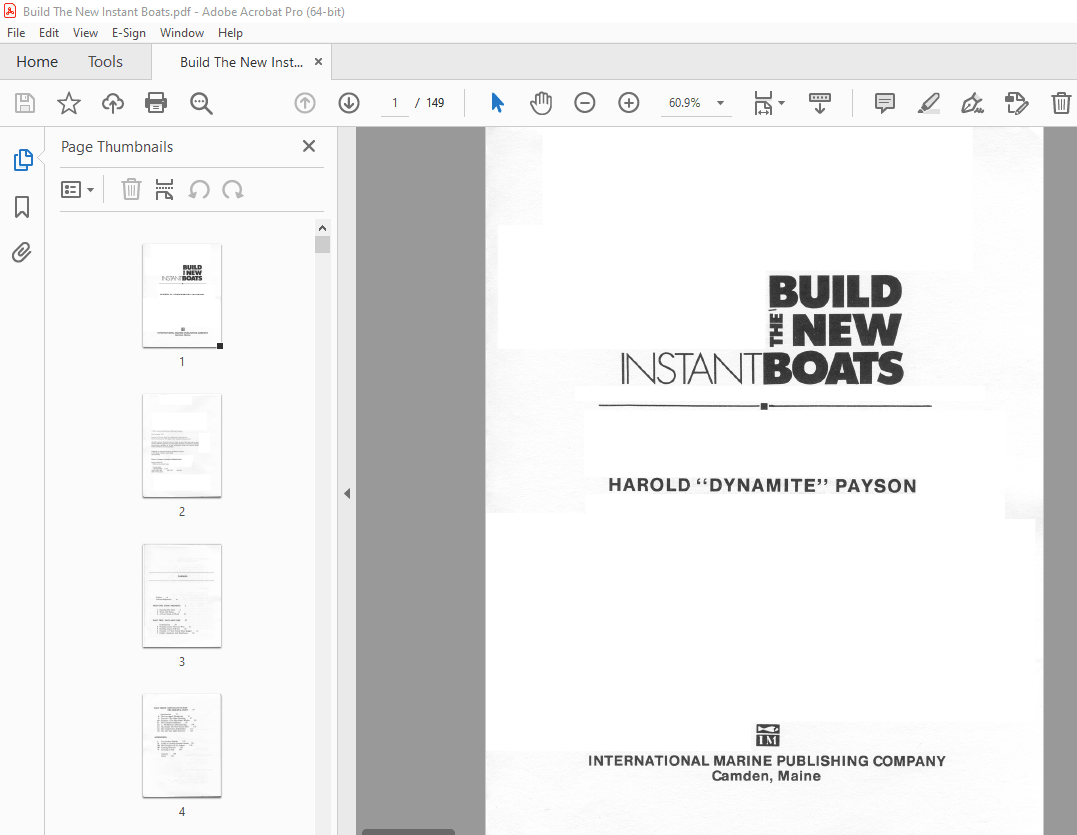This screenshot has height=835, width=1077.
Task: Select the Highlight text tool
Action: (x=928, y=103)
